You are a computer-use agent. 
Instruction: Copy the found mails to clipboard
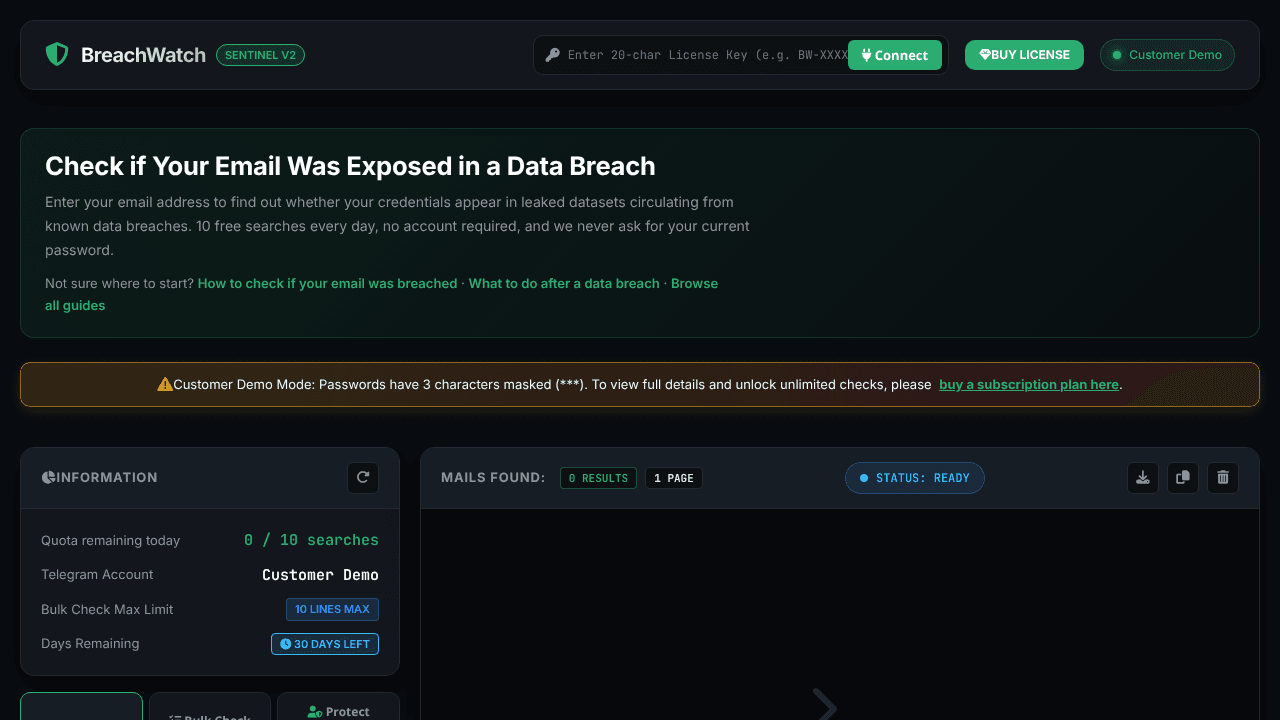[1183, 478]
